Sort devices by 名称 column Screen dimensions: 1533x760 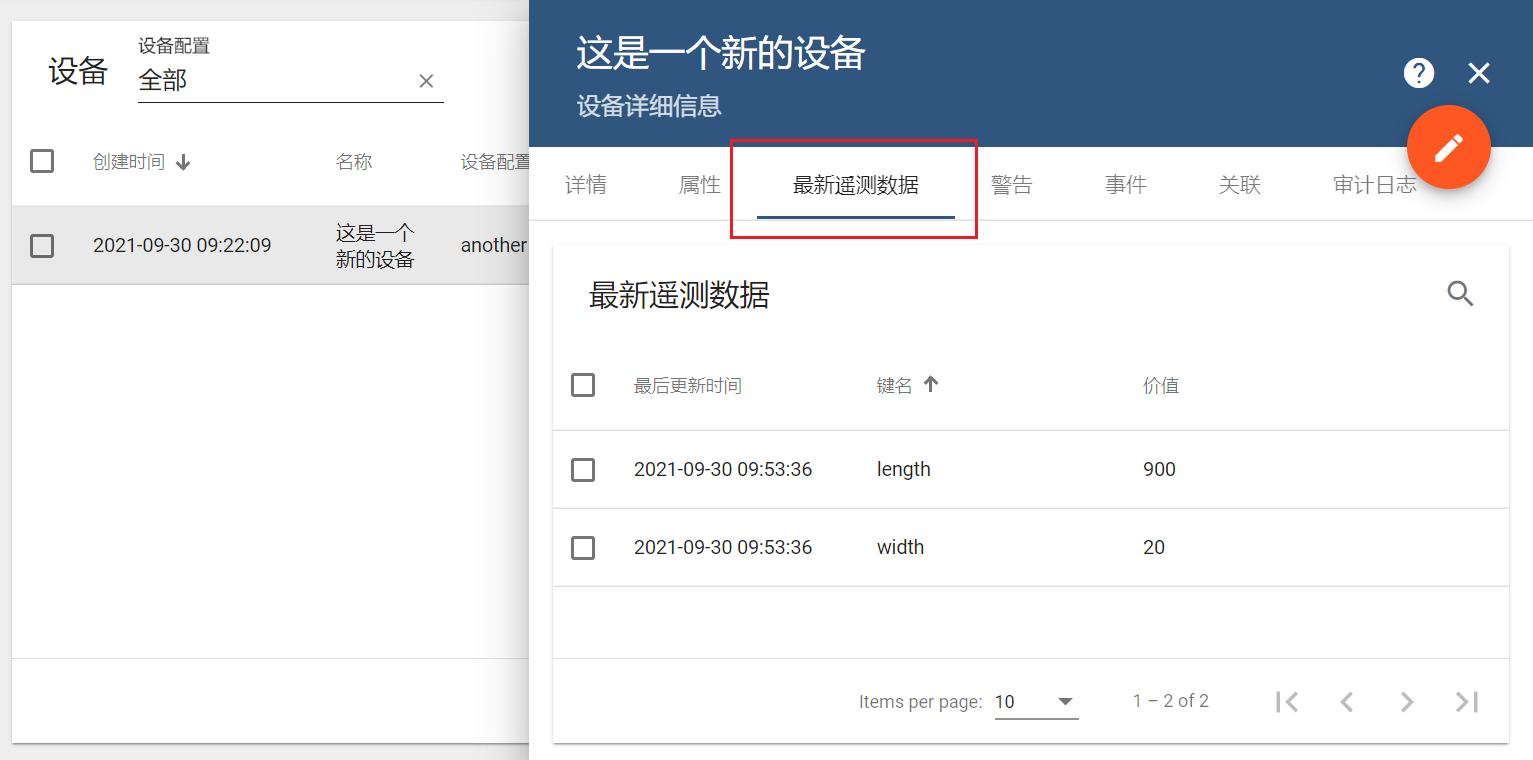pos(354,162)
